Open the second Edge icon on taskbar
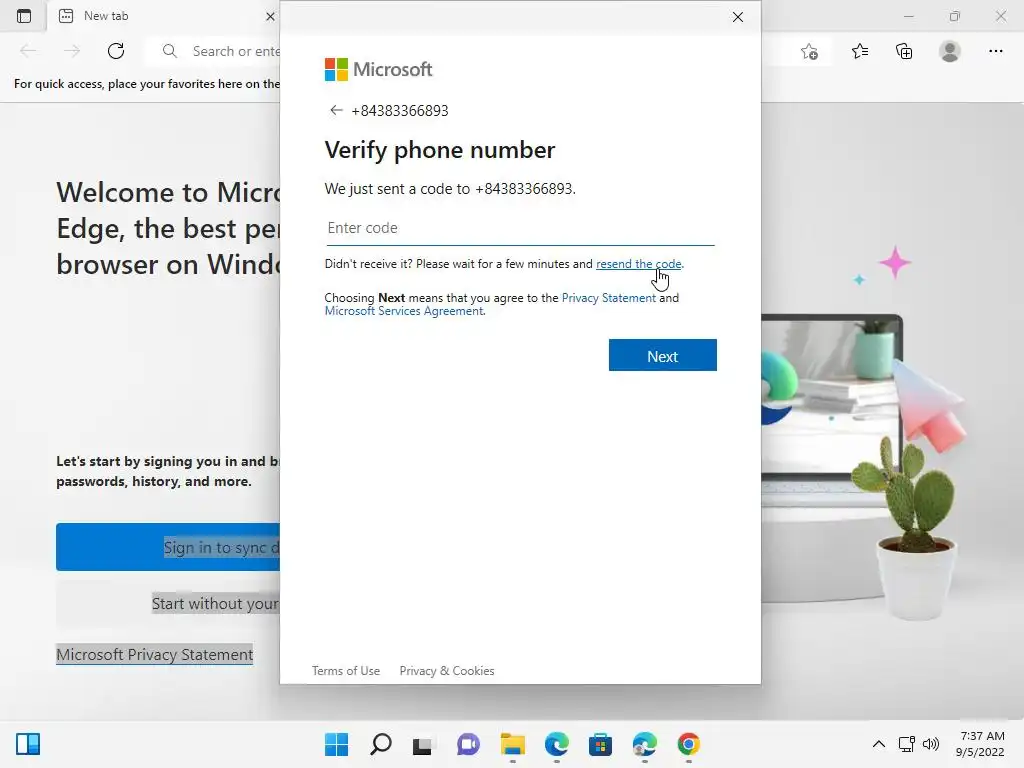1024x768 pixels. [x=645, y=744]
